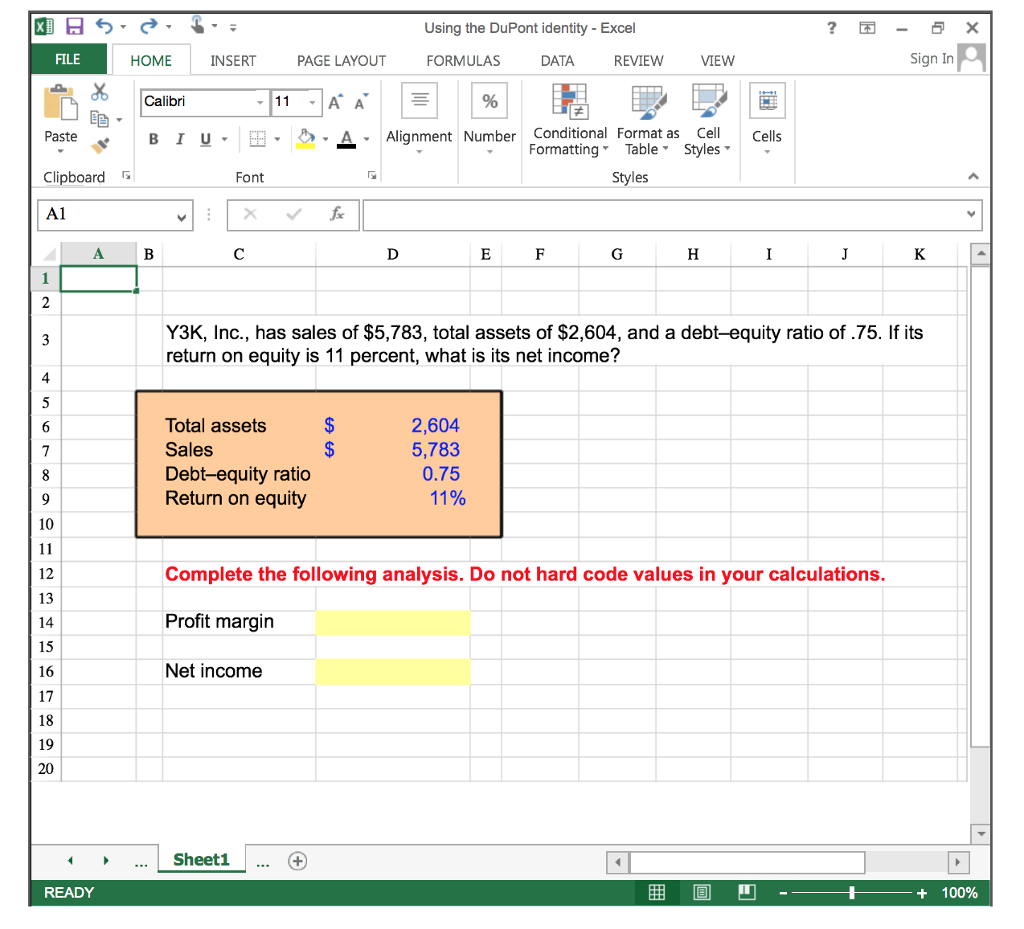Open the font size dropdown
The height and width of the screenshot is (929, 1024).
pos(313,102)
